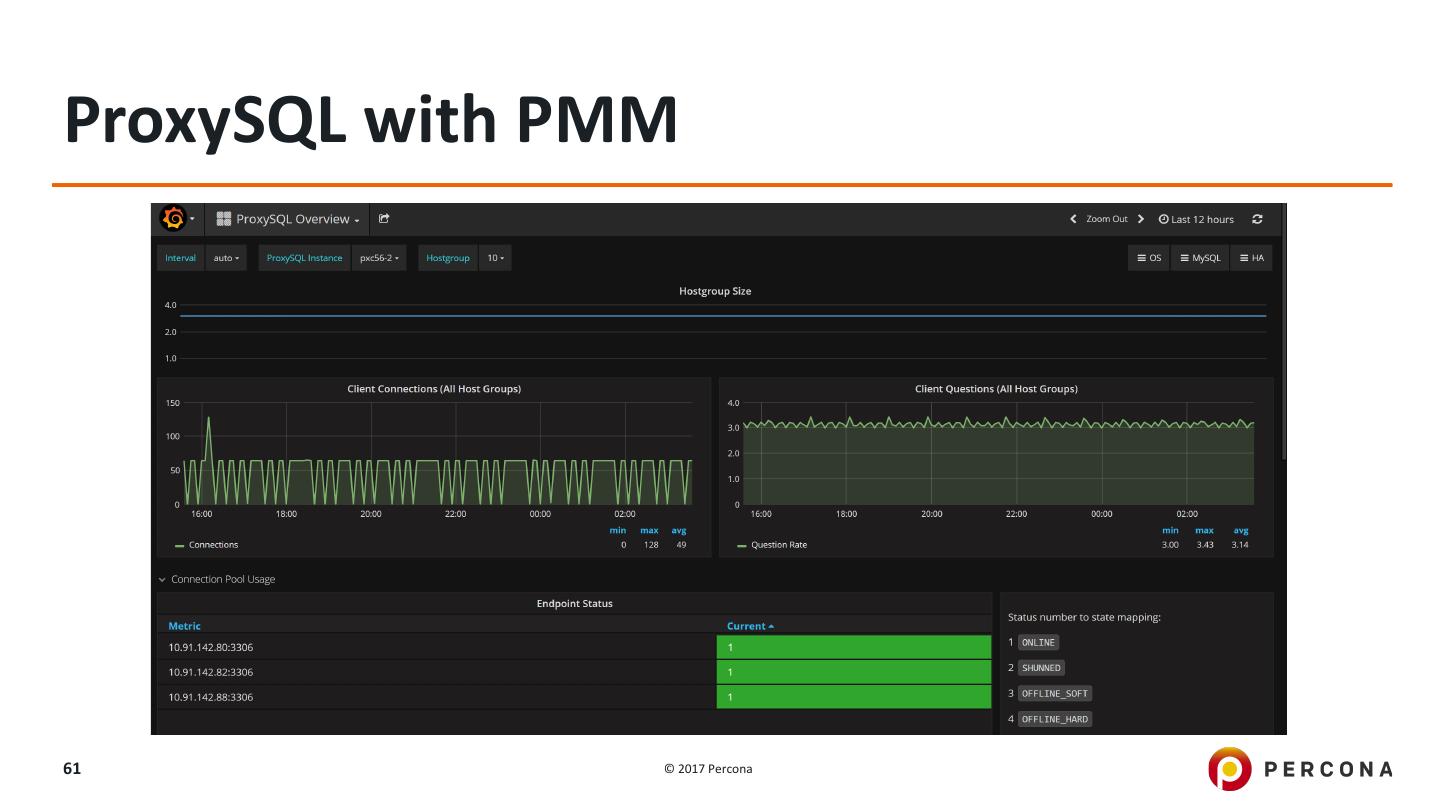Toggle the Question Rate series legend label
Image resolution: width=1440 pixels, height=810 pixels.
pyautogui.click(x=779, y=545)
